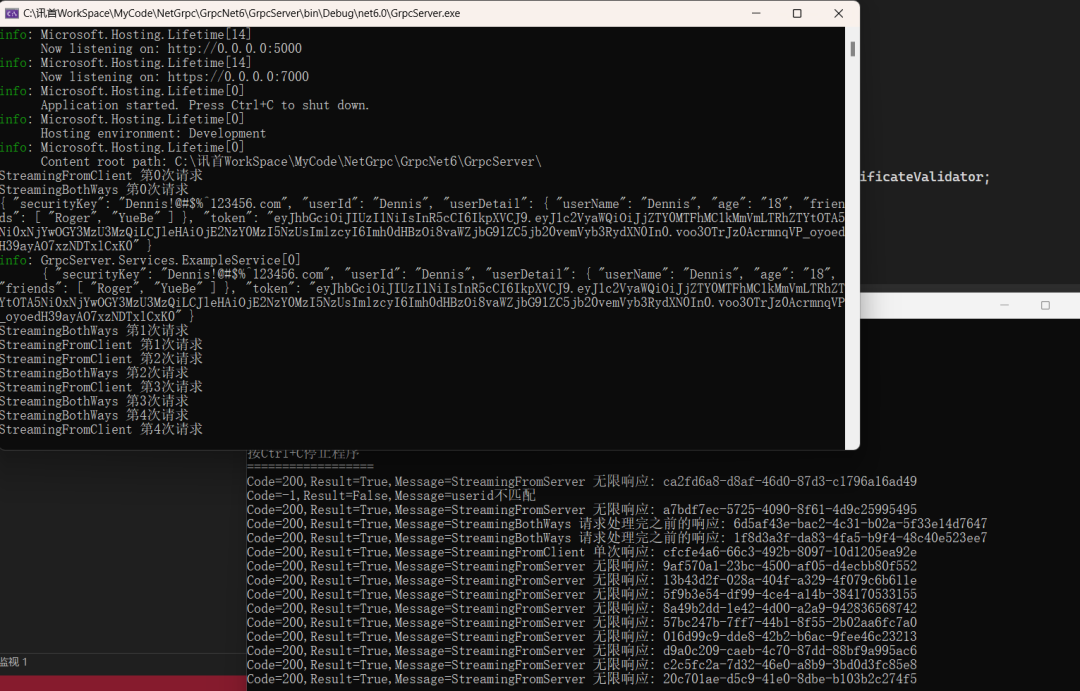1080x691 pixels.
Task: Close the GrpcServer.exe console window
Action: tap(838, 13)
